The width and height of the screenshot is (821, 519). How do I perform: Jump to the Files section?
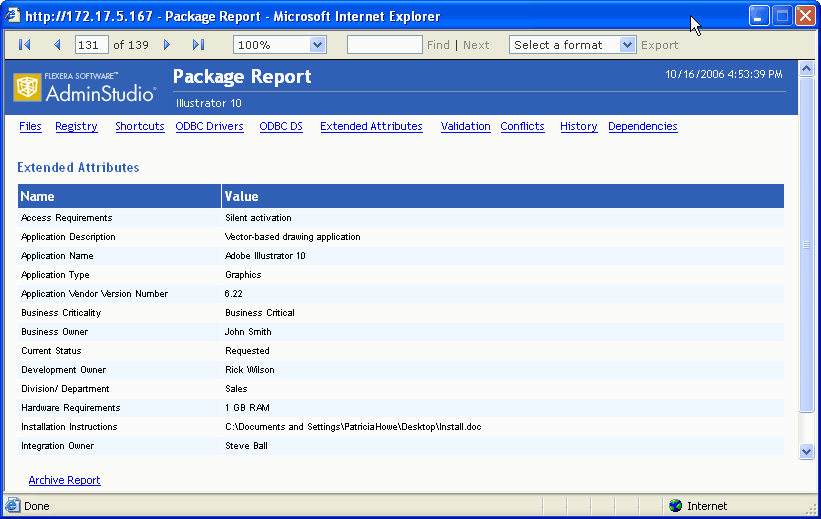pyautogui.click(x=30, y=127)
